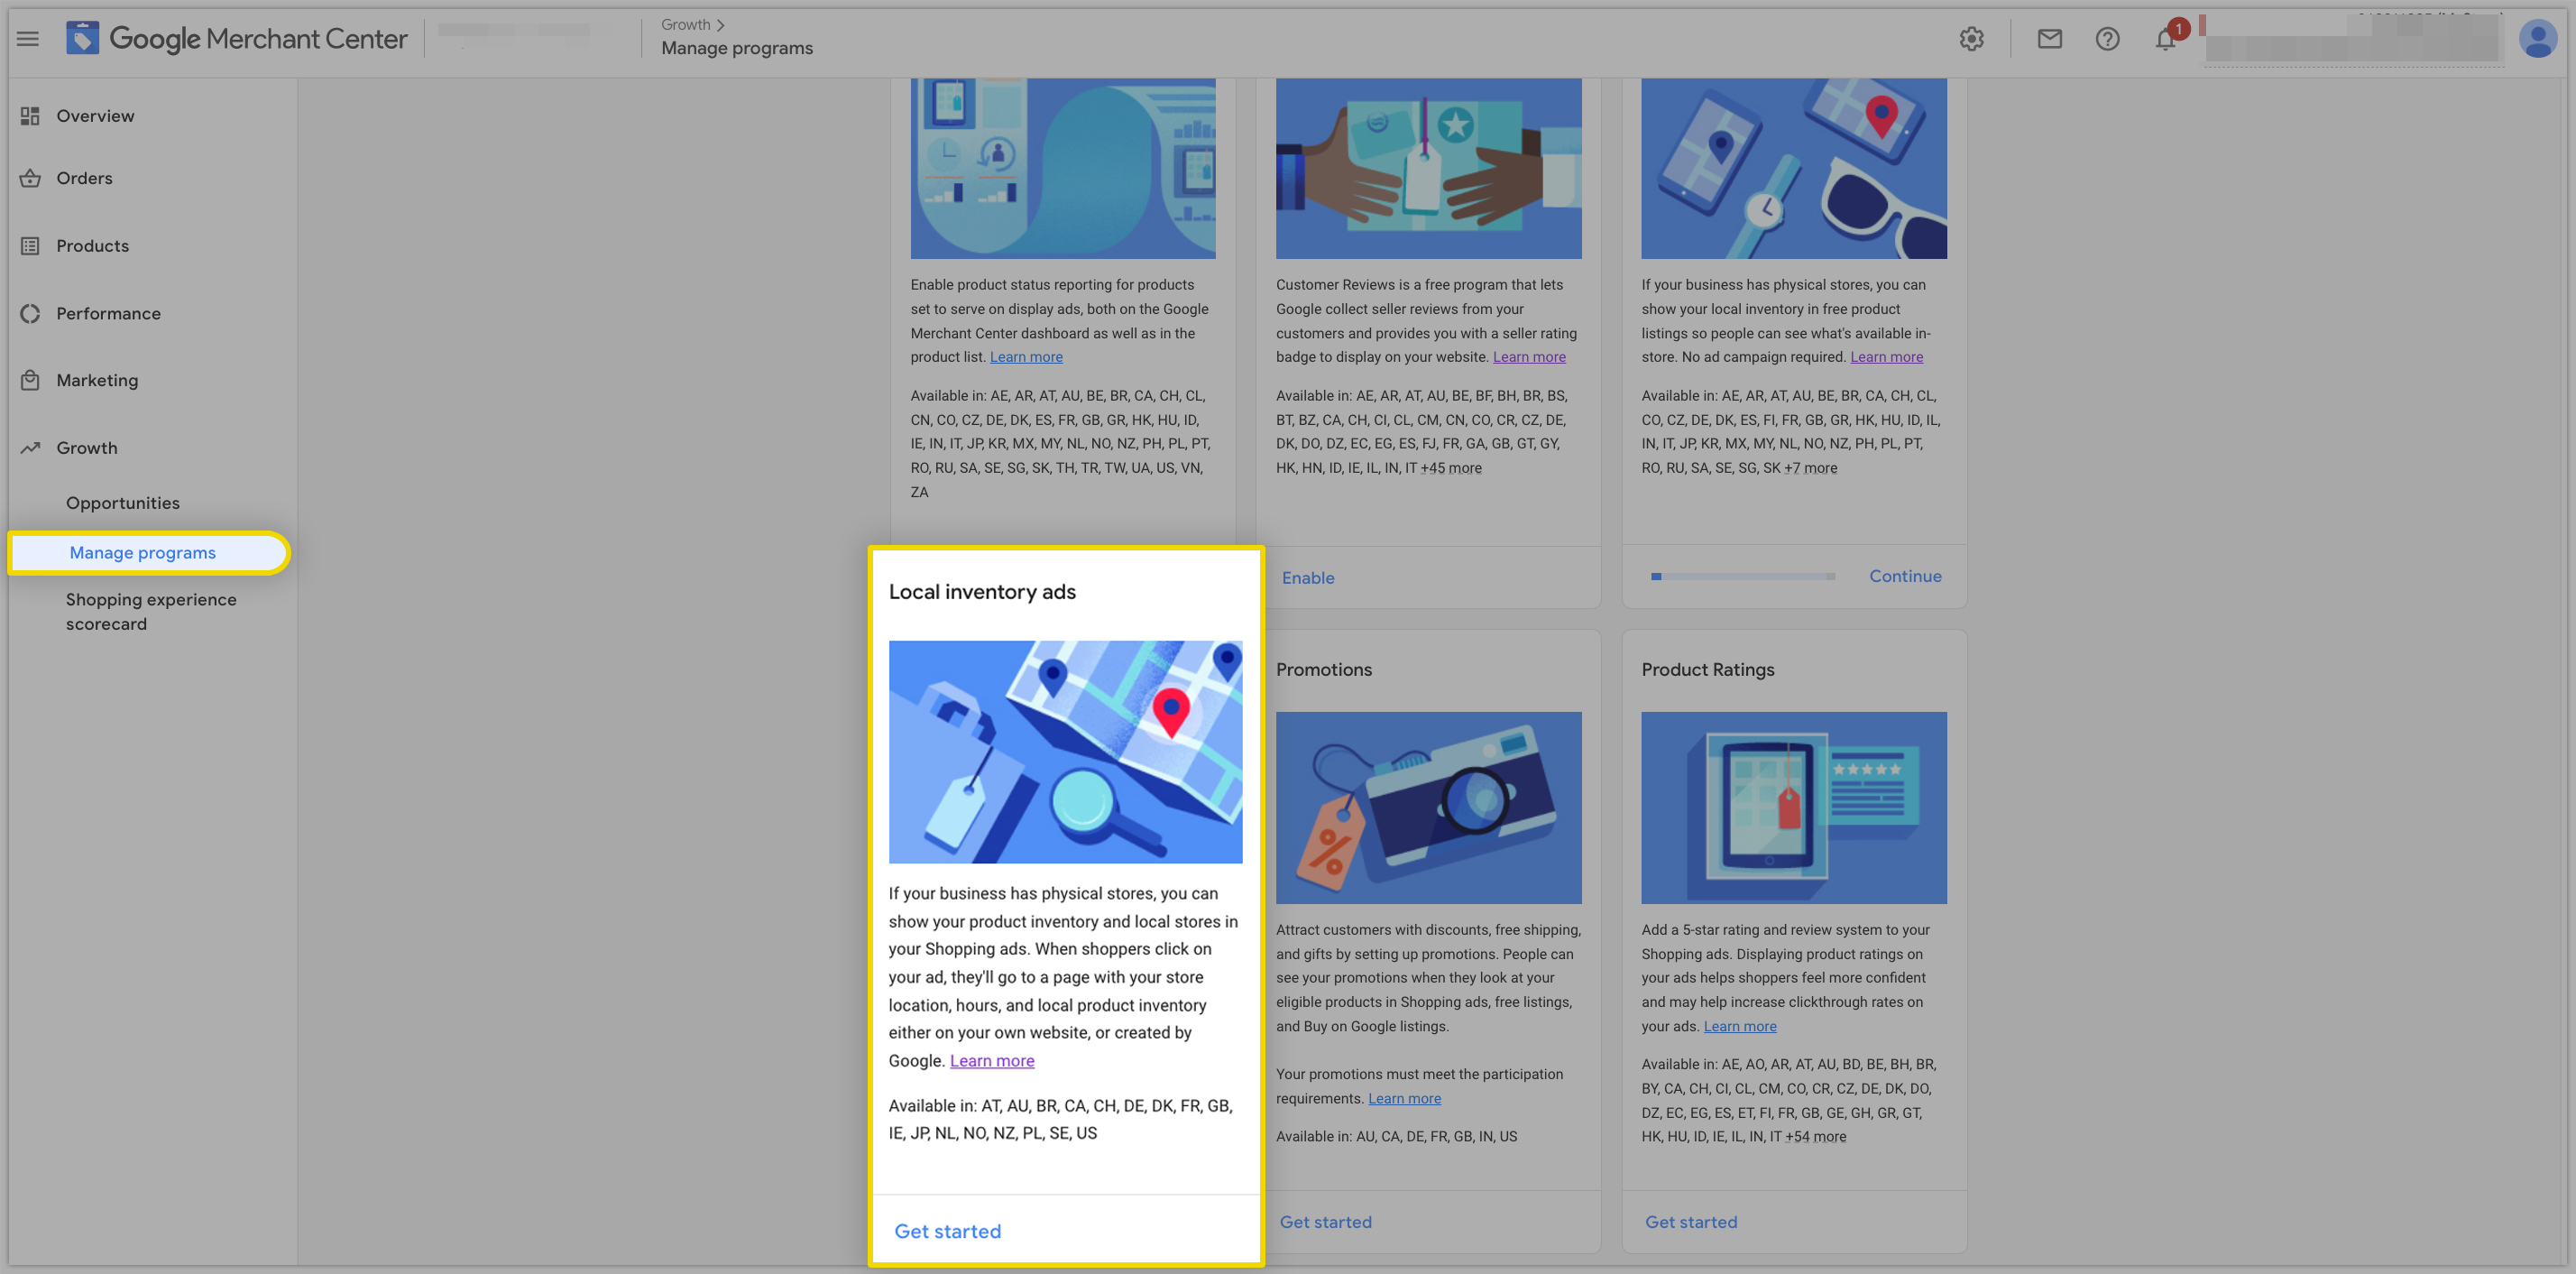Open the user account avatar
This screenshot has width=2576, height=1274.
pos(2537,39)
